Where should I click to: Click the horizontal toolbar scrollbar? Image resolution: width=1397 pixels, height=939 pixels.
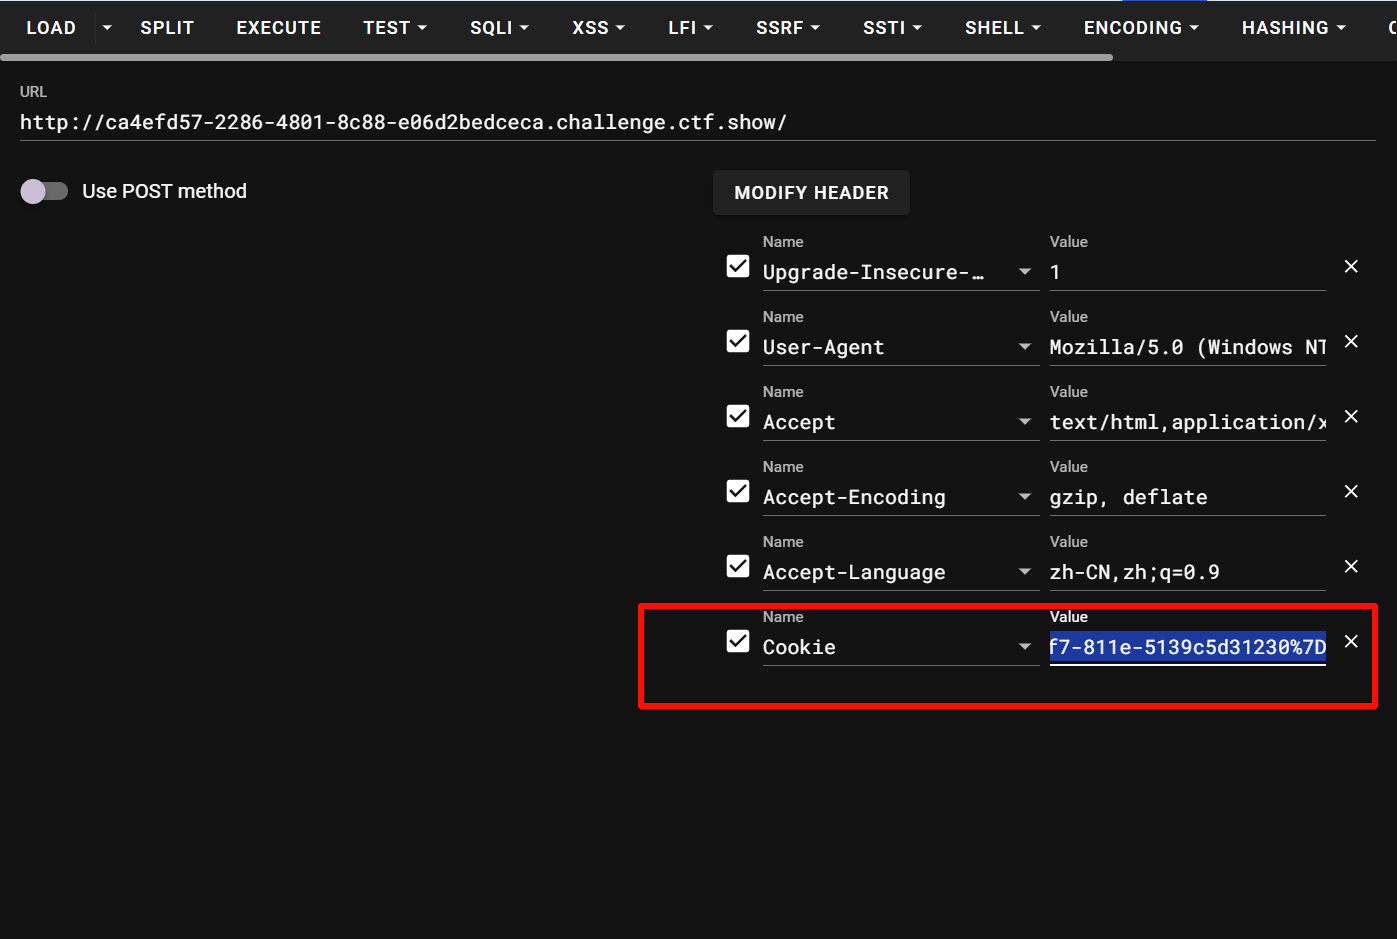click(x=556, y=58)
